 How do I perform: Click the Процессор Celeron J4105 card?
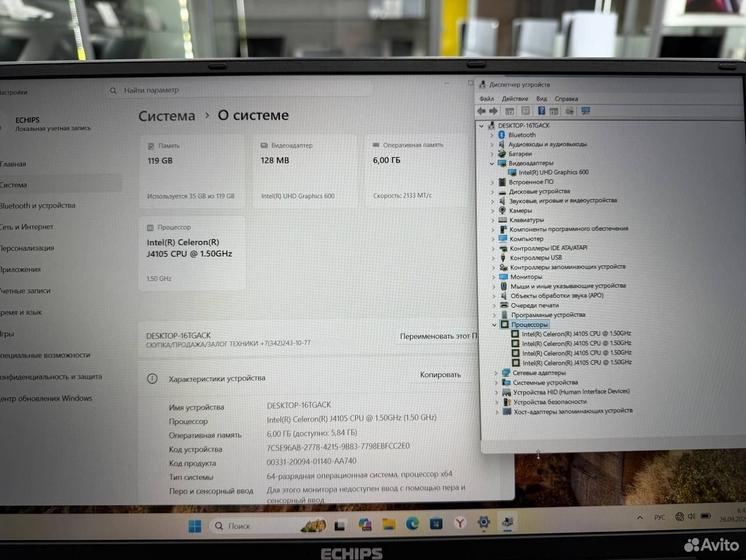click(x=192, y=254)
